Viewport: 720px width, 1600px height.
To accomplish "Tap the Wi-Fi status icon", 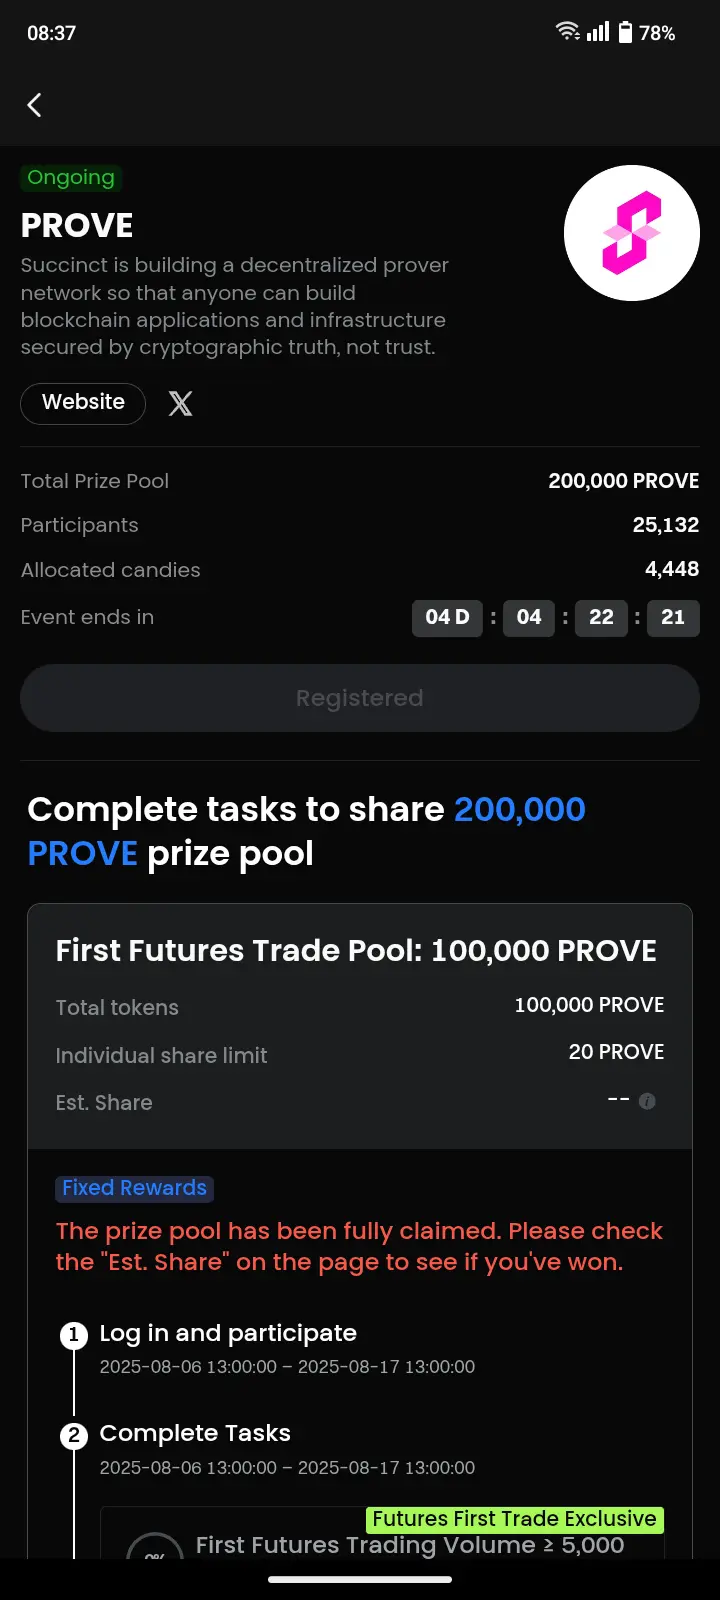I will 568,31.
